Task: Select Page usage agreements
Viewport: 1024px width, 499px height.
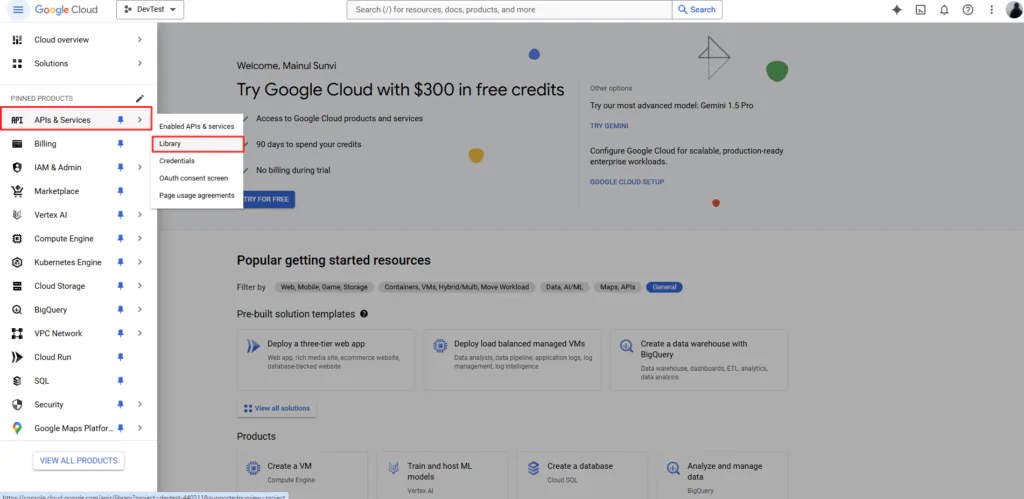Action: coord(197,195)
